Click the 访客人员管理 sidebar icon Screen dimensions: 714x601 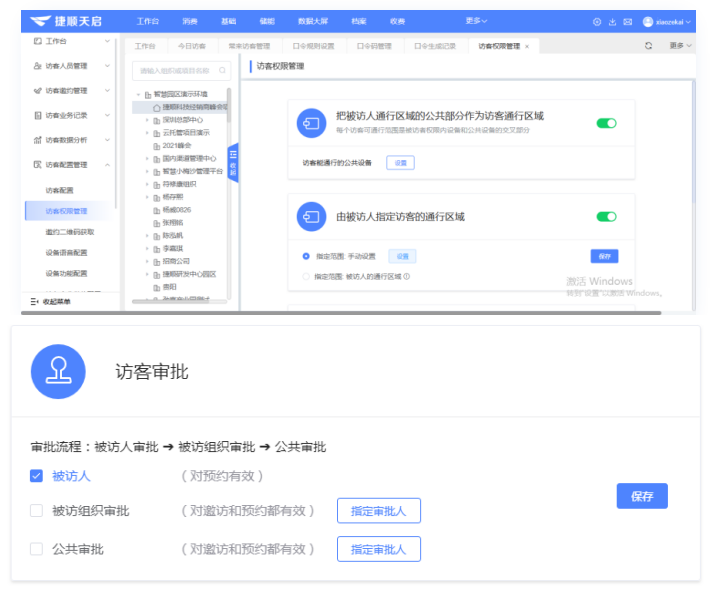pos(37,66)
